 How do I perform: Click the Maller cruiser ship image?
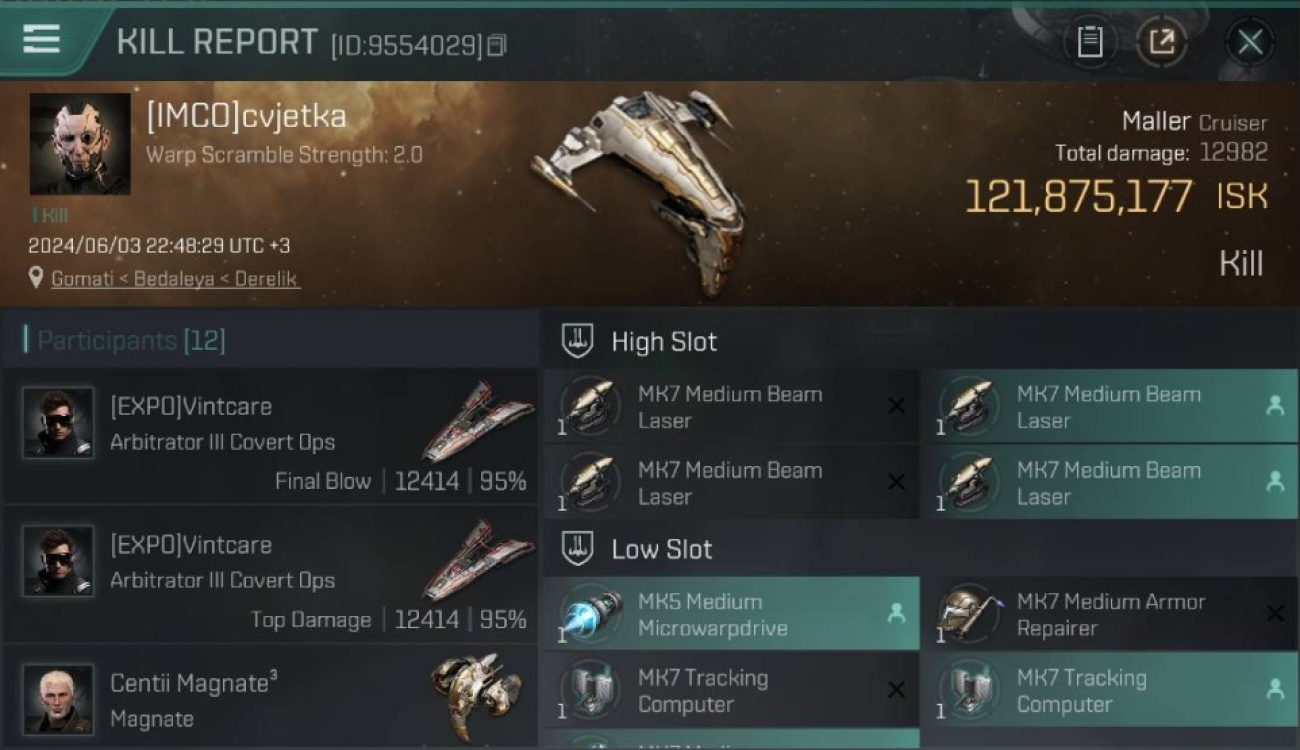click(x=640, y=190)
